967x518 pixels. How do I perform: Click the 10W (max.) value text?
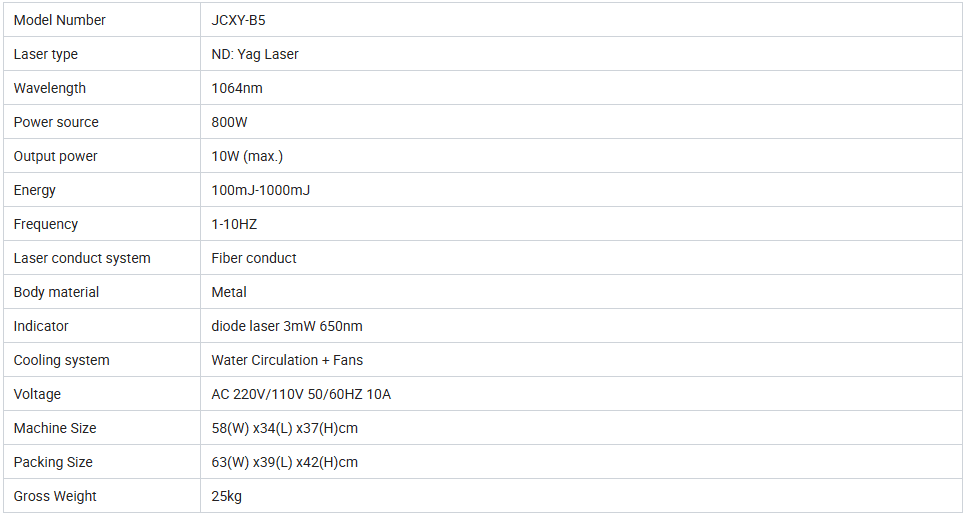247,156
